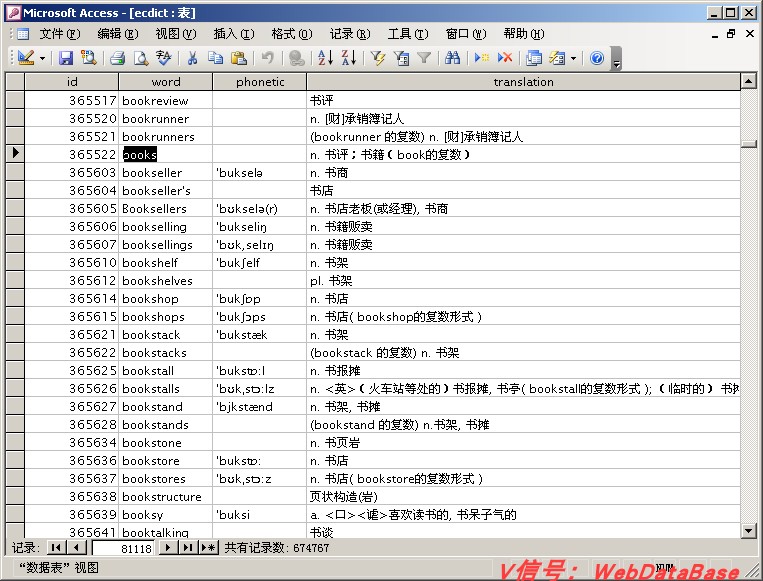Go to previous record button
763x581 pixels.
click(x=76, y=547)
